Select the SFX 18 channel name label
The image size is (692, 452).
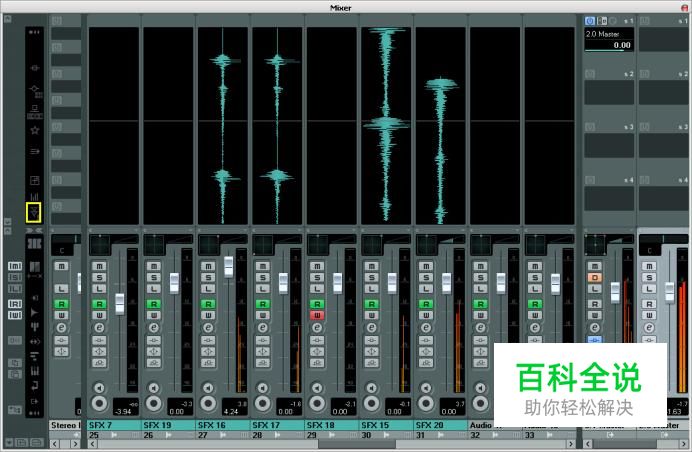pos(331,425)
